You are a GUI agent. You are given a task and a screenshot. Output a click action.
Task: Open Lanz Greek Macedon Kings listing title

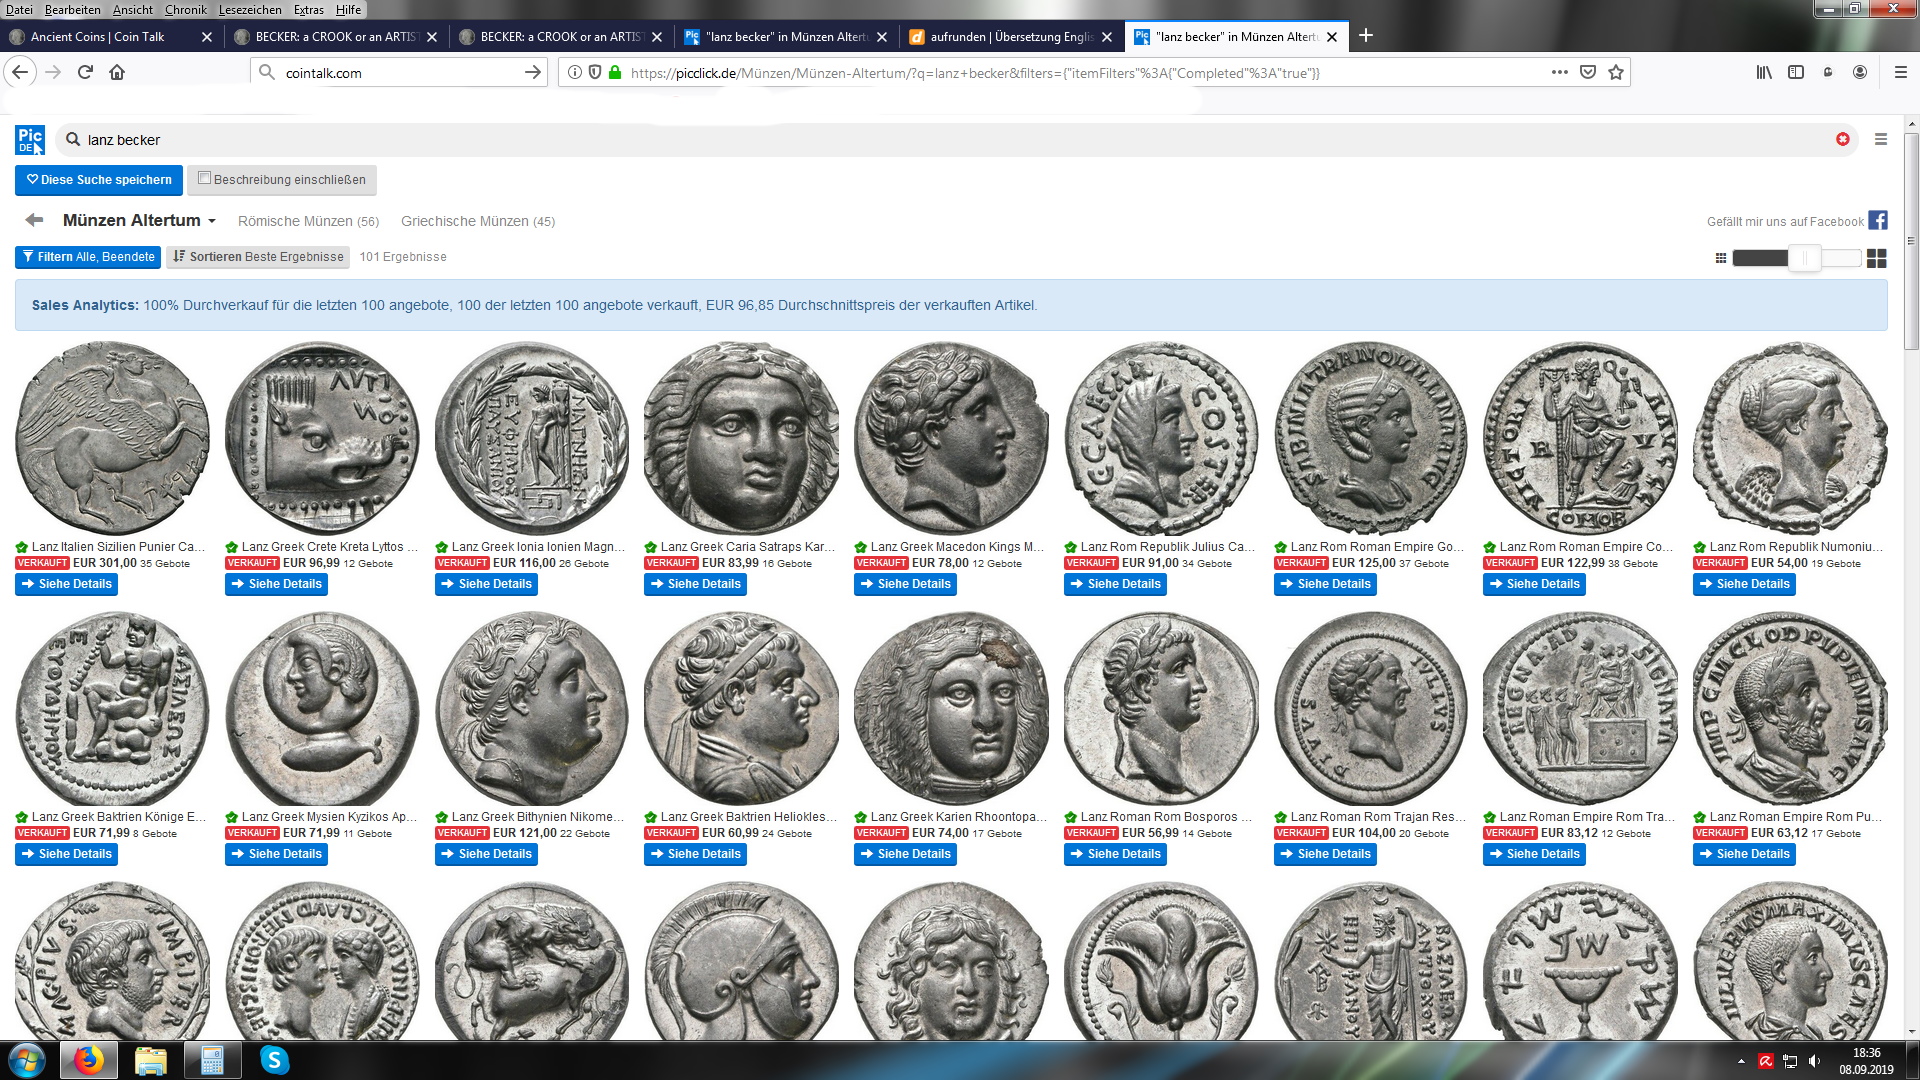coord(956,547)
